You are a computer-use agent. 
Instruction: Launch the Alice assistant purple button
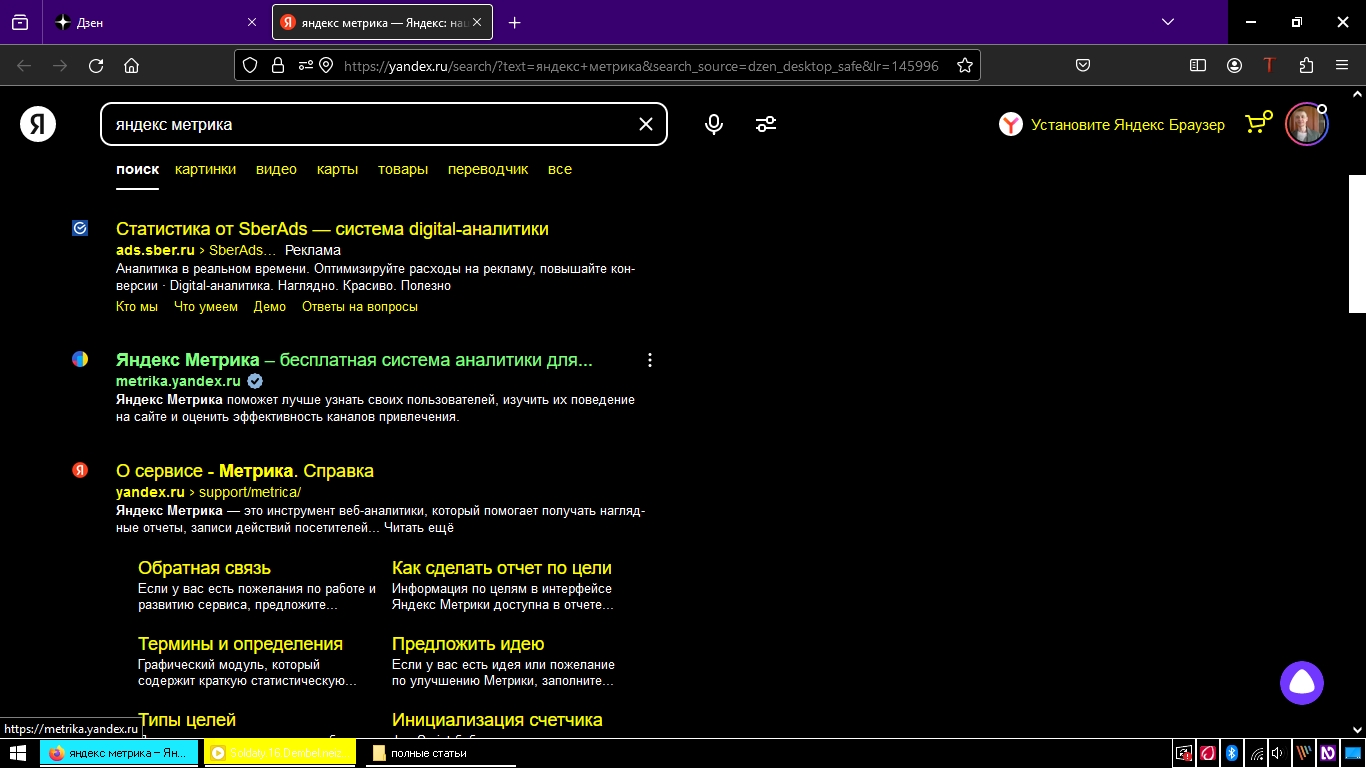1302,683
